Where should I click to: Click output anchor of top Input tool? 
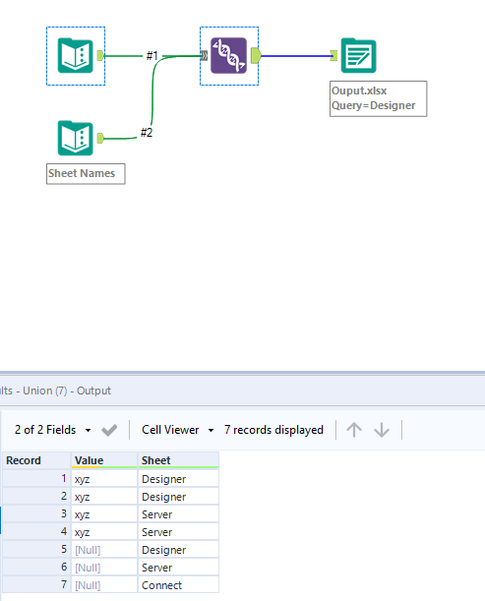pyautogui.click(x=100, y=56)
